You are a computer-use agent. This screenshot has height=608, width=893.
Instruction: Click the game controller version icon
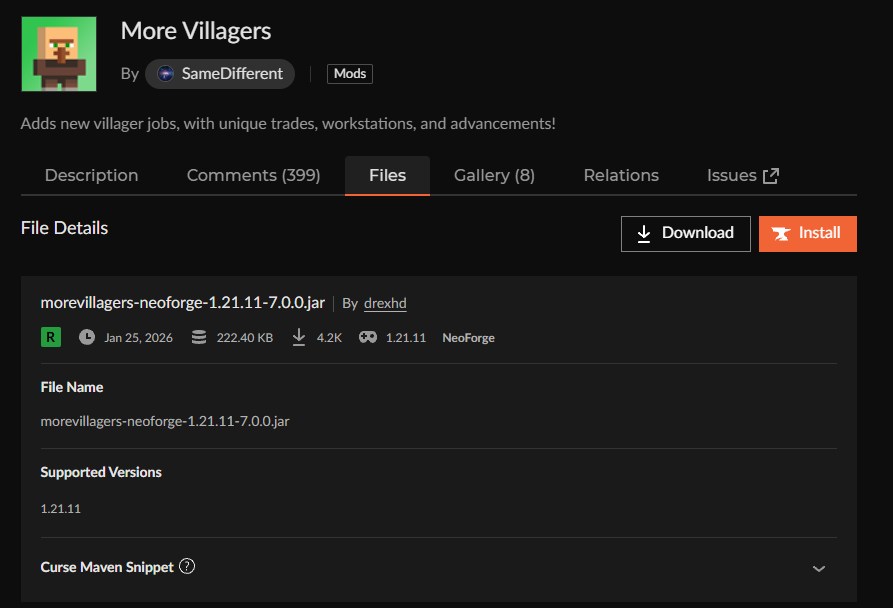[368, 337]
